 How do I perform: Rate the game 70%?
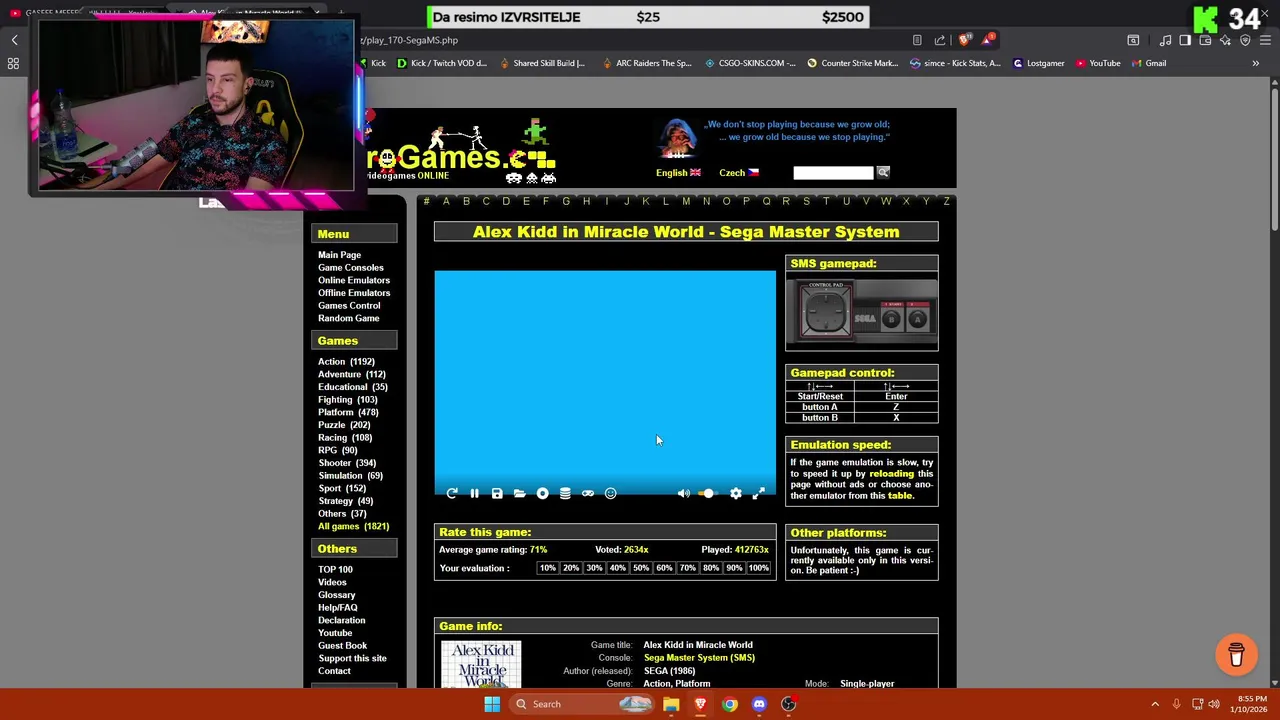pos(687,568)
